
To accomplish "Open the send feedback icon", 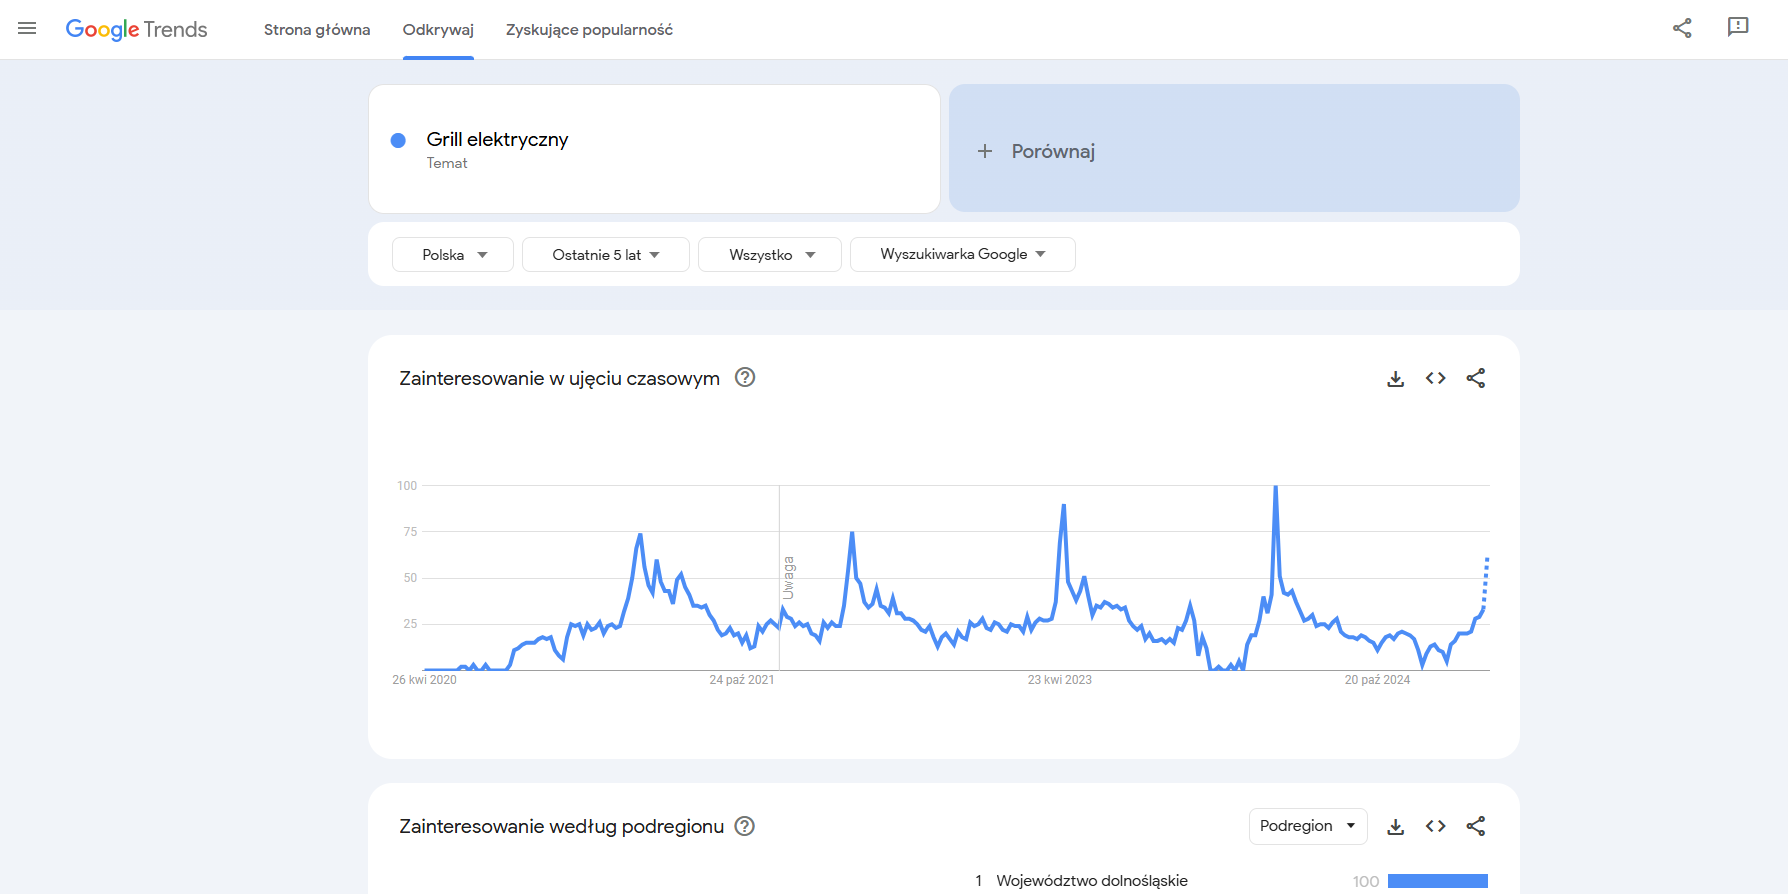I will click(x=1738, y=27).
